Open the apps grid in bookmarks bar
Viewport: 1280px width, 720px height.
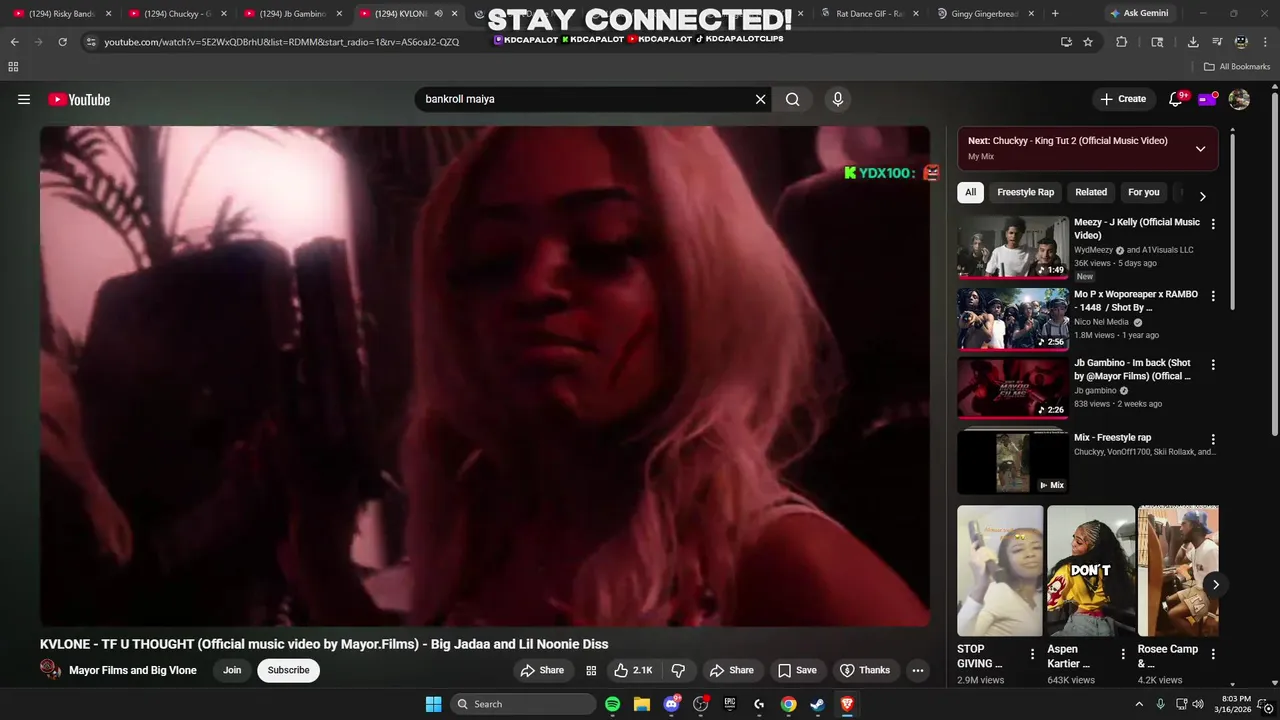click(13, 67)
